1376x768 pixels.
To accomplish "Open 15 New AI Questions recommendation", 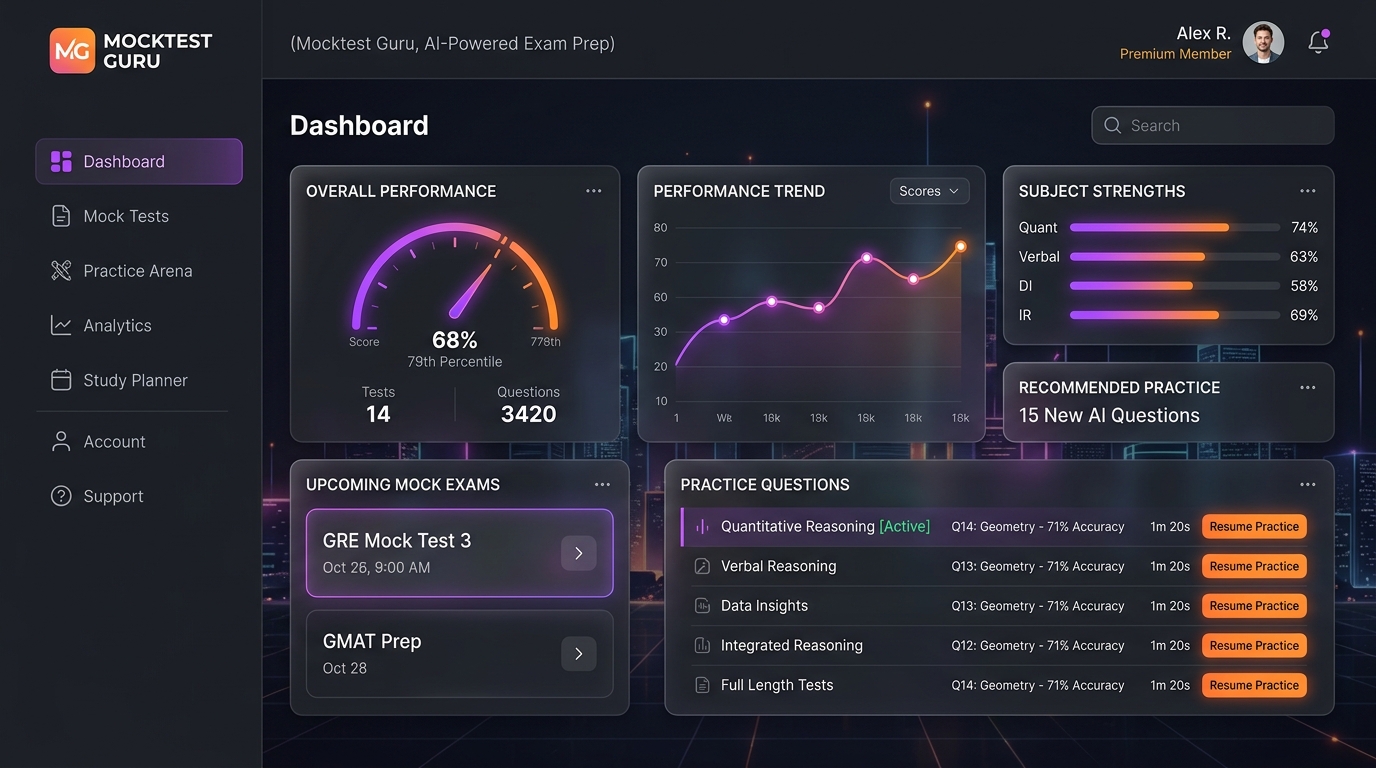I will pyautogui.click(x=1109, y=416).
